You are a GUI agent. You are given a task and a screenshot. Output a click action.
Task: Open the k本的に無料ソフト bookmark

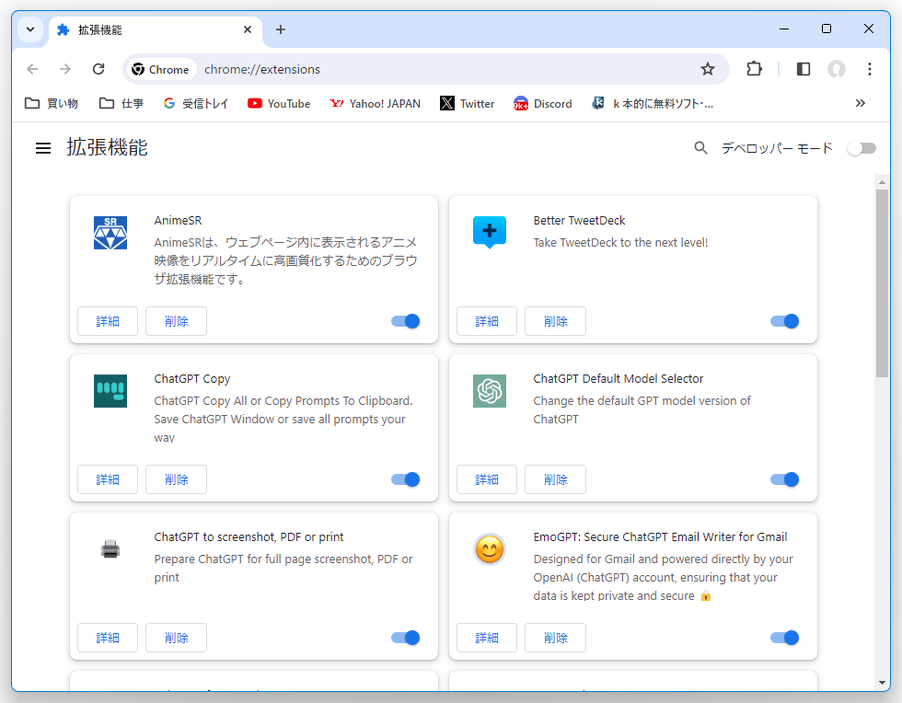652,104
